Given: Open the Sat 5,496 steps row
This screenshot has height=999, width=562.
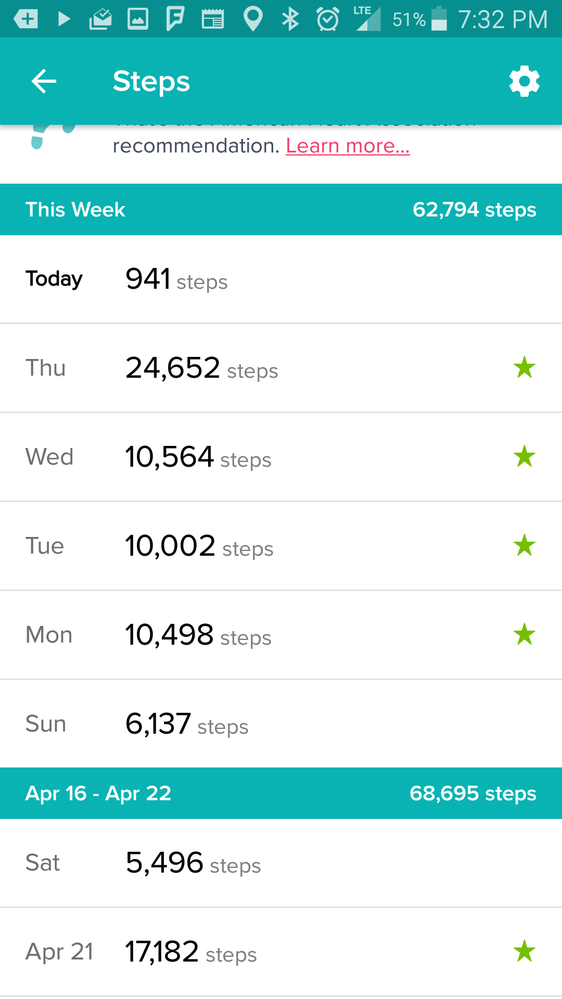Looking at the screenshot, I should [281, 863].
